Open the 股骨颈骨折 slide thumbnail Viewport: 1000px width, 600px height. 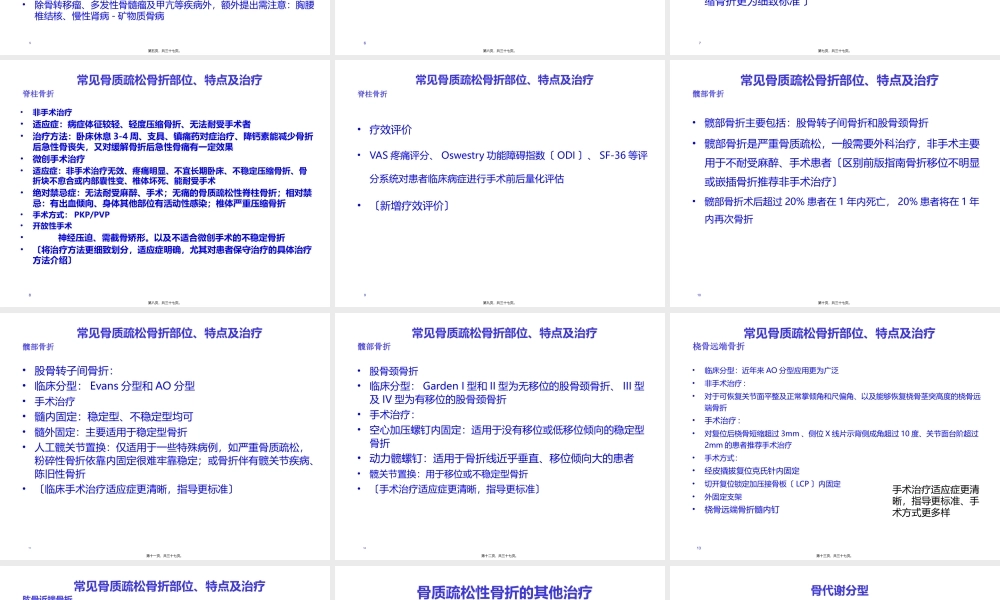click(499, 436)
